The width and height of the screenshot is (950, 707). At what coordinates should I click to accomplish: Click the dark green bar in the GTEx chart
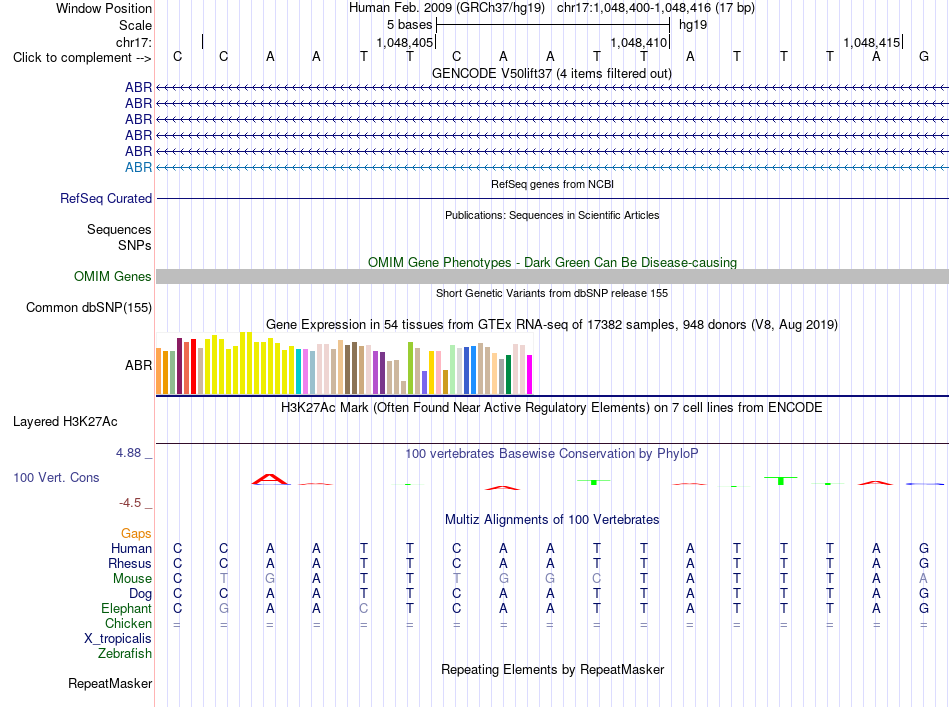tap(509, 374)
